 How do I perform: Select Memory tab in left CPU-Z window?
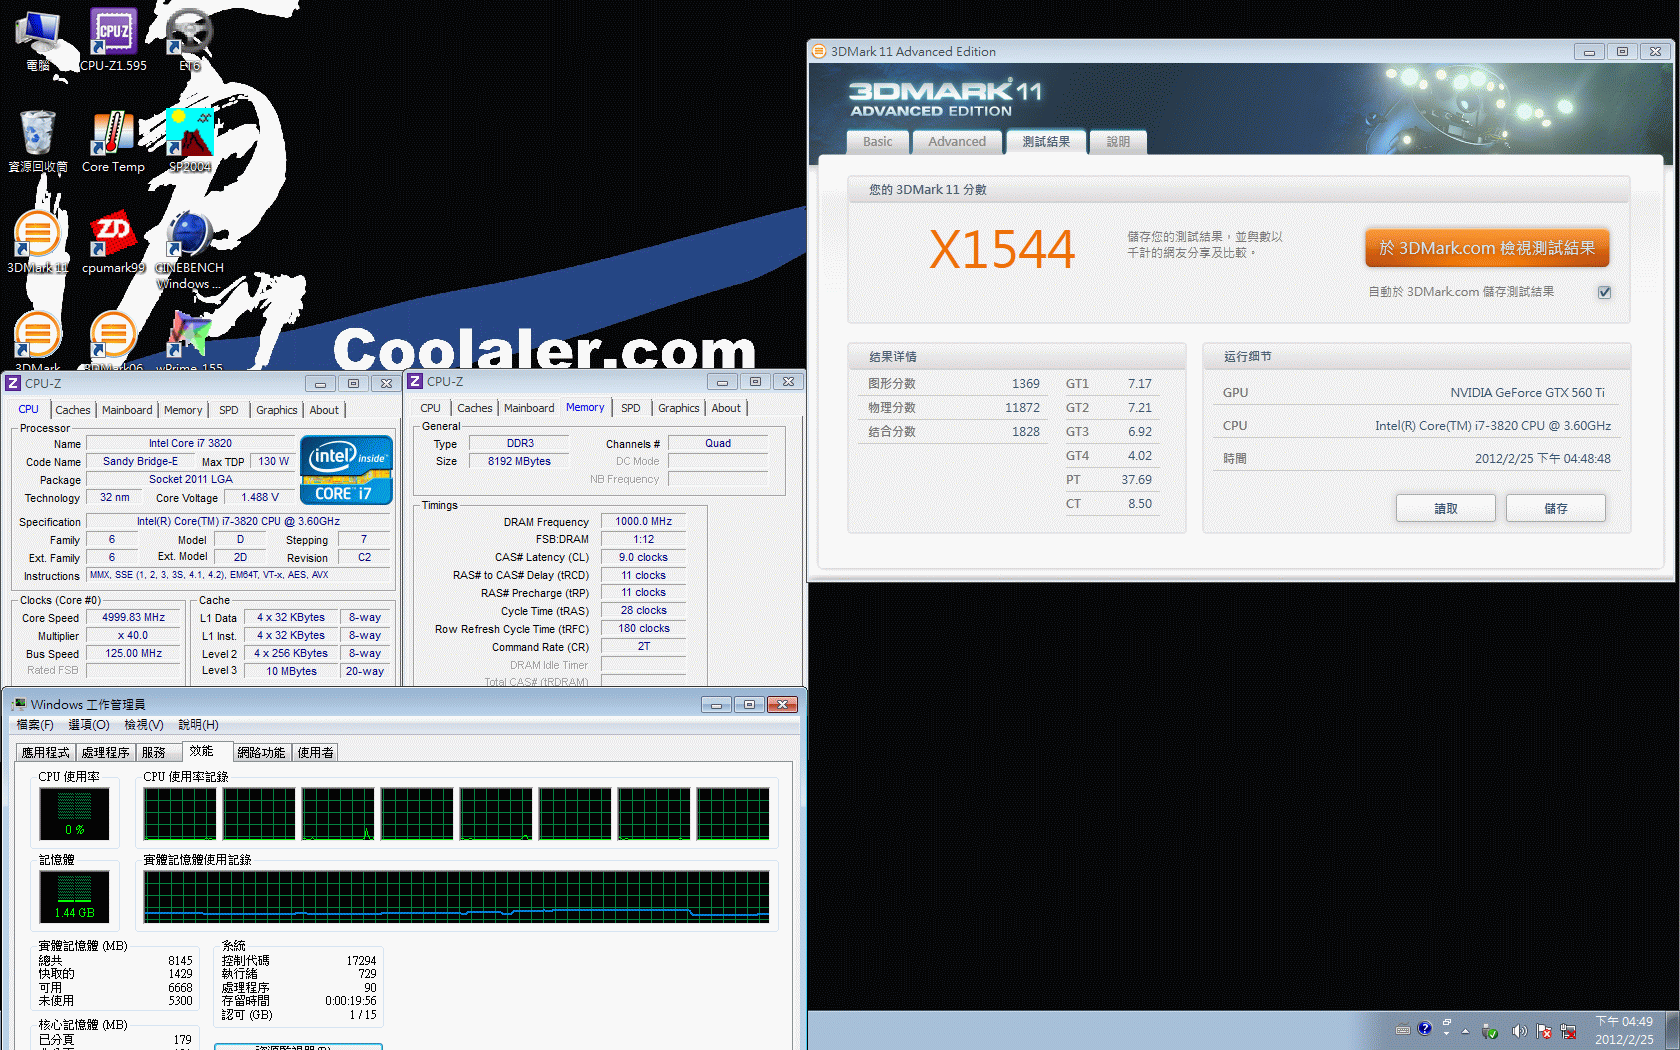(x=183, y=410)
